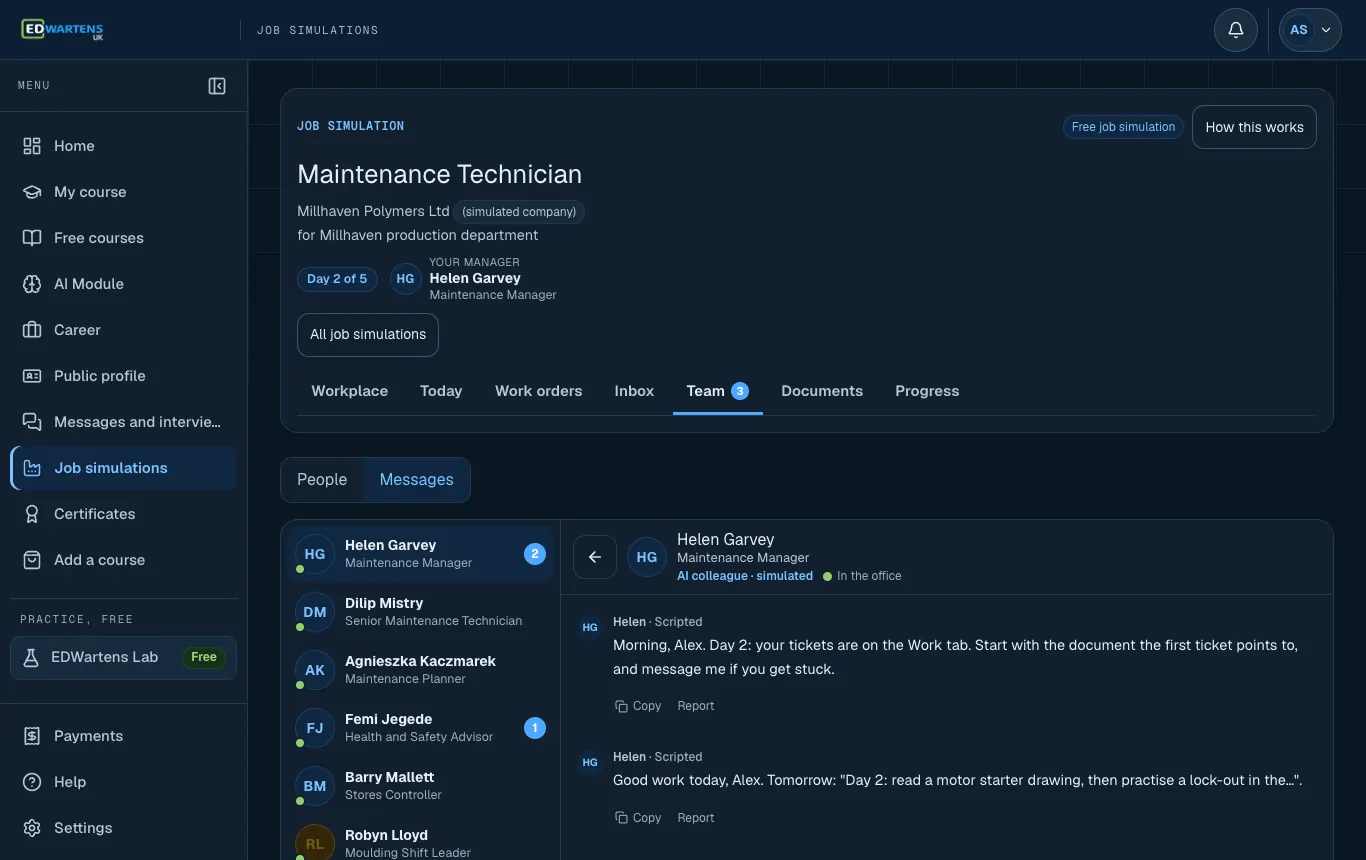
Task: Report the 'Good work today' message
Action: coord(696,818)
